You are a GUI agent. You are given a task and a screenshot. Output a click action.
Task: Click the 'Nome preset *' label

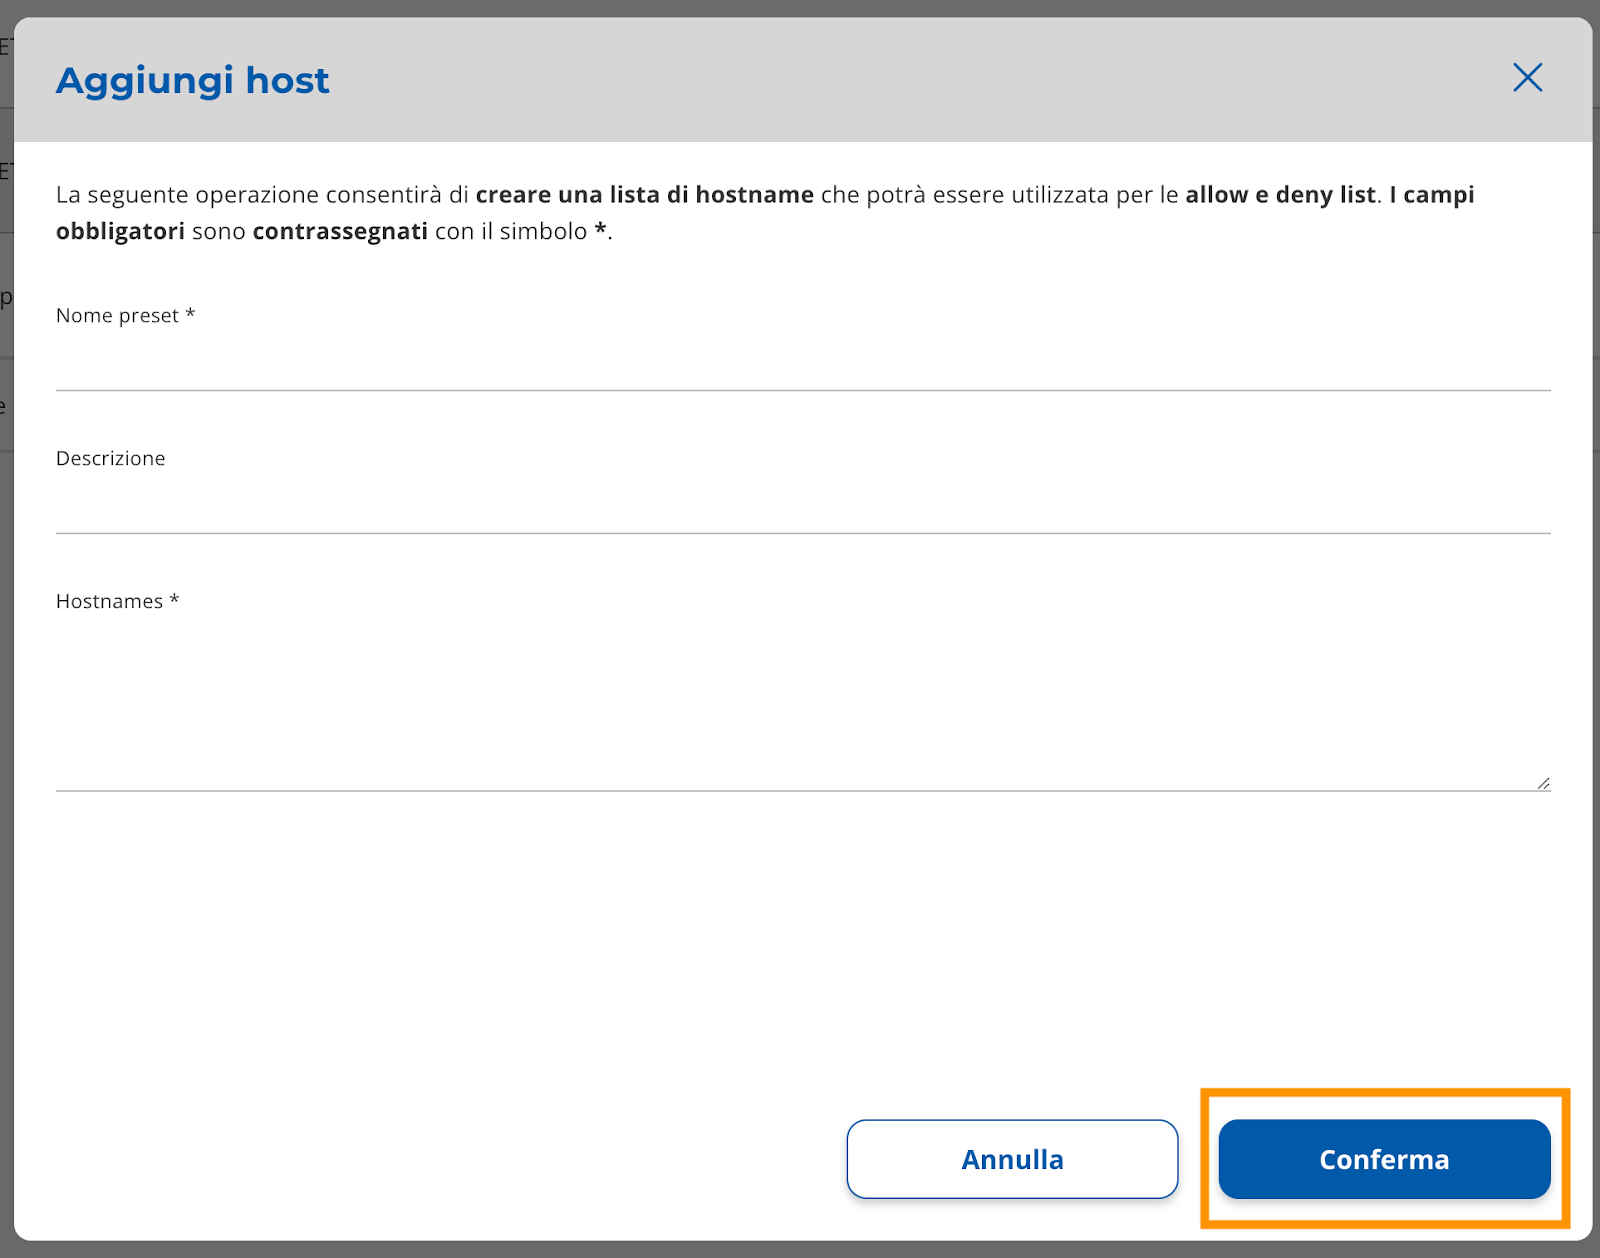tap(125, 315)
